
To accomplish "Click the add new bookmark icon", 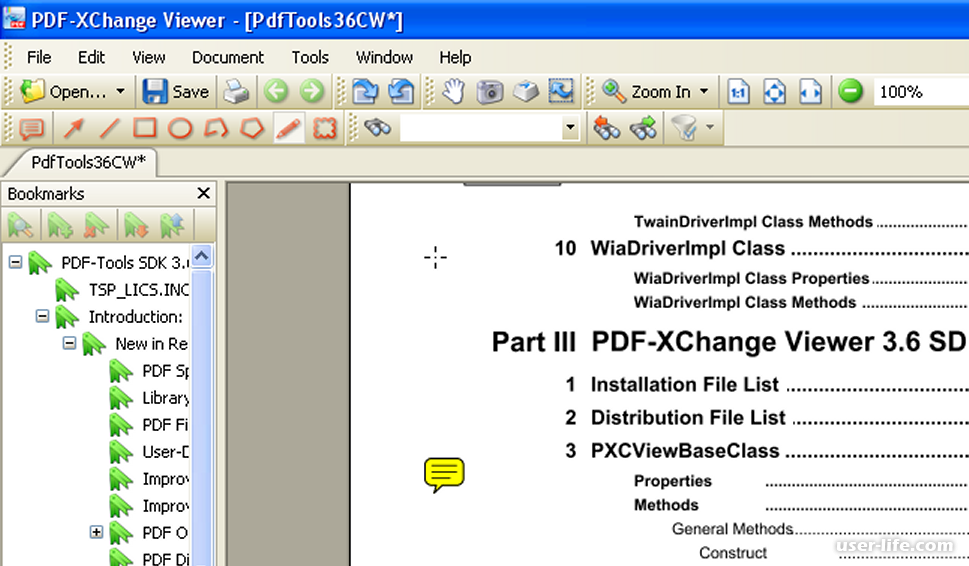I will tap(59, 226).
